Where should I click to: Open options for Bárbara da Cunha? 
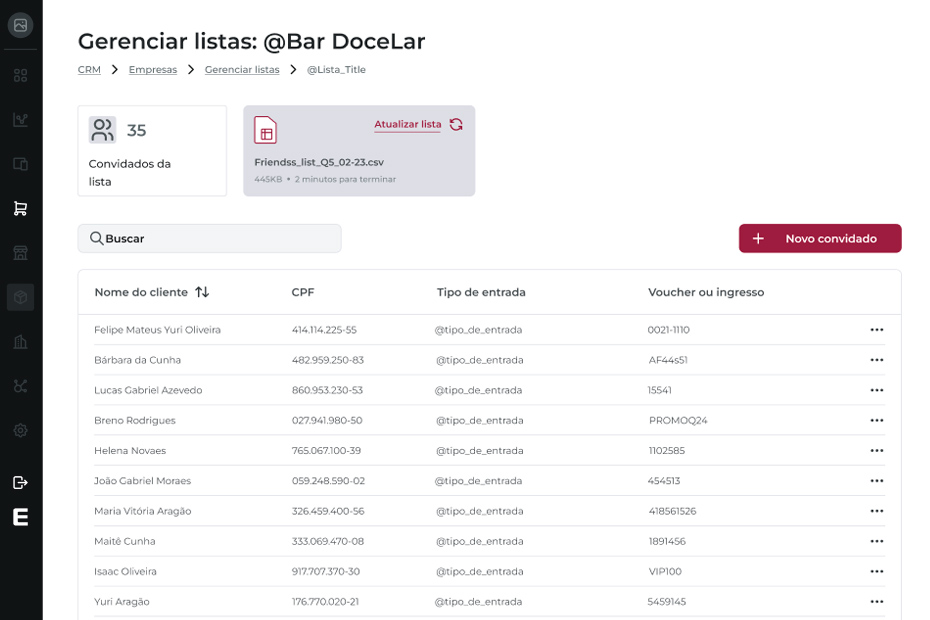pyautogui.click(x=877, y=360)
